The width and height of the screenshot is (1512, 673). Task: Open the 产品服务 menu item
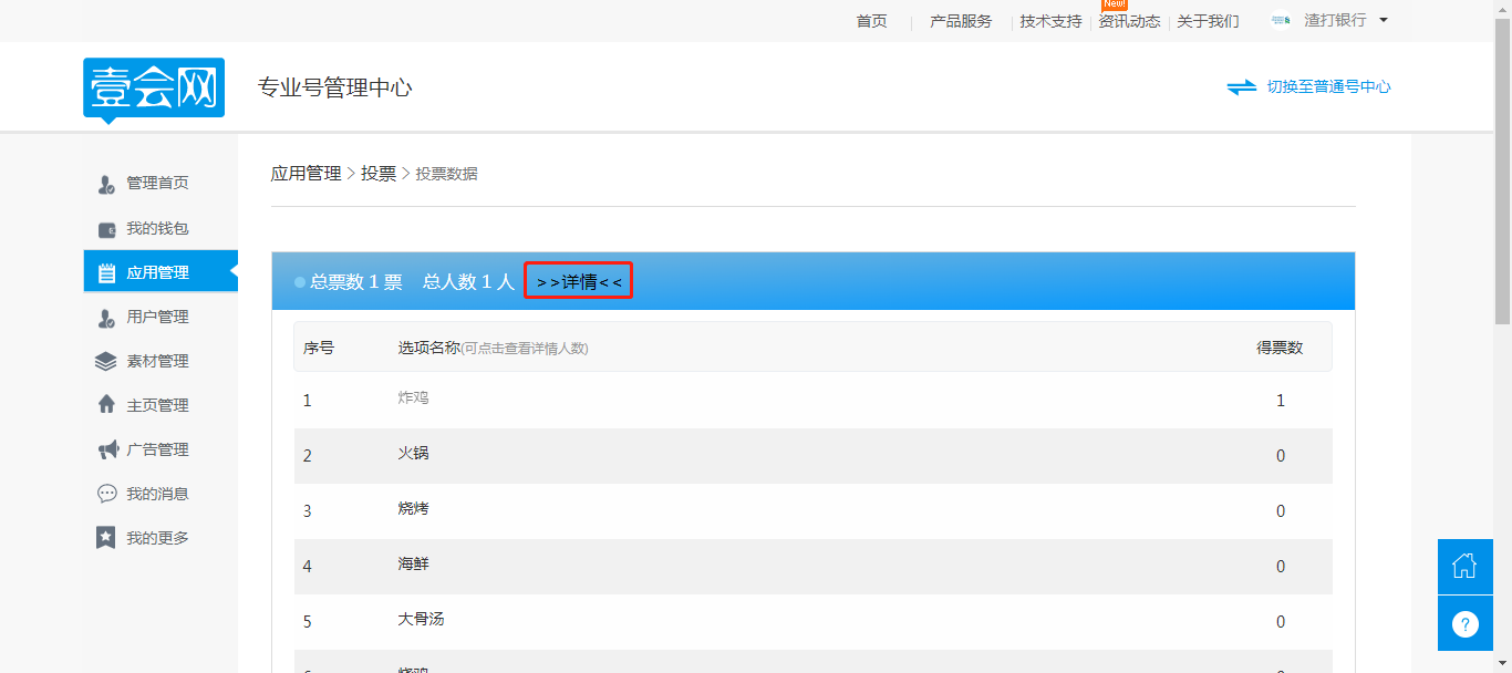click(x=961, y=21)
